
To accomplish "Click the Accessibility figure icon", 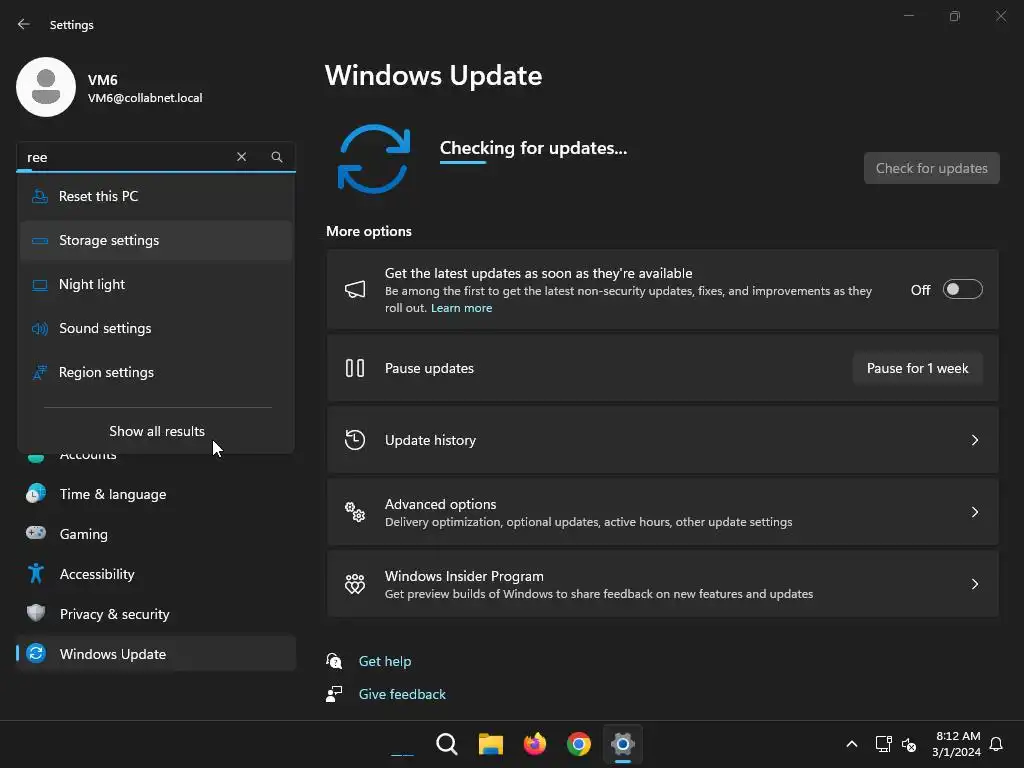I will click(x=36, y=573).
